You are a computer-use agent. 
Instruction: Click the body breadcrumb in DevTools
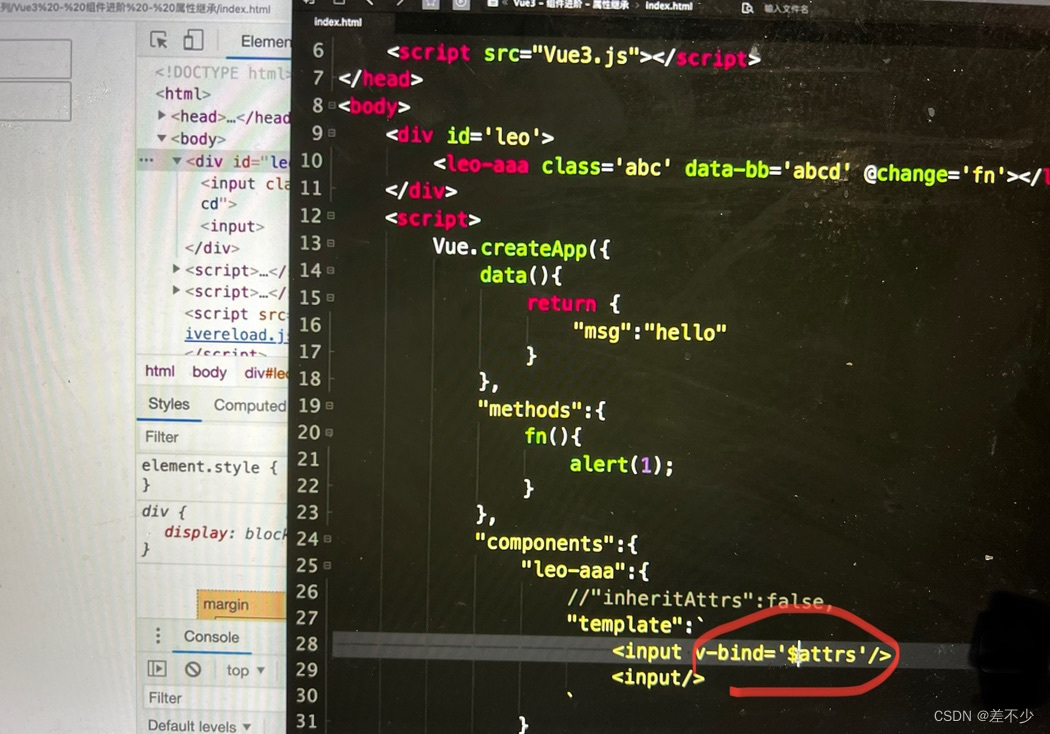(x=209, y=372)
